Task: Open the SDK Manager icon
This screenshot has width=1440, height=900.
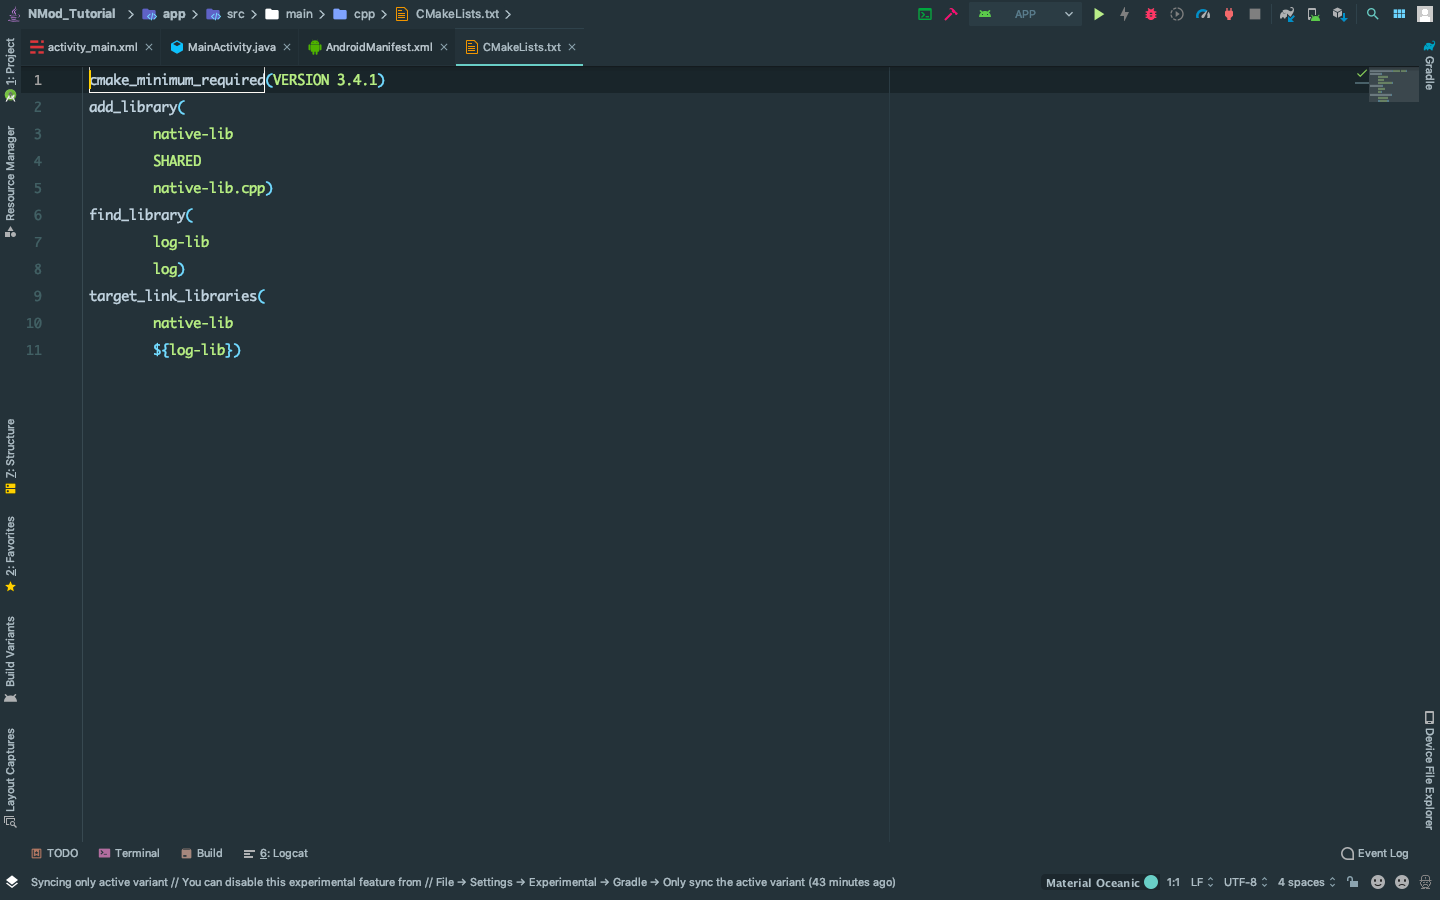Action: coord(1337,14)
